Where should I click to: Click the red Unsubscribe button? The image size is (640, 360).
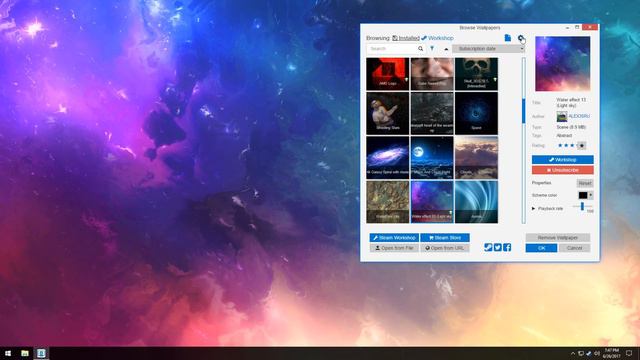pyautogui.click(x=562, y=170)
